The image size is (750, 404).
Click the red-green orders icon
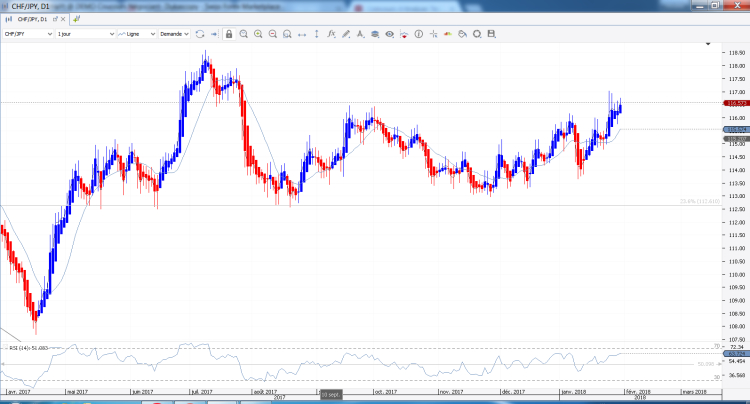pos(448,34)
